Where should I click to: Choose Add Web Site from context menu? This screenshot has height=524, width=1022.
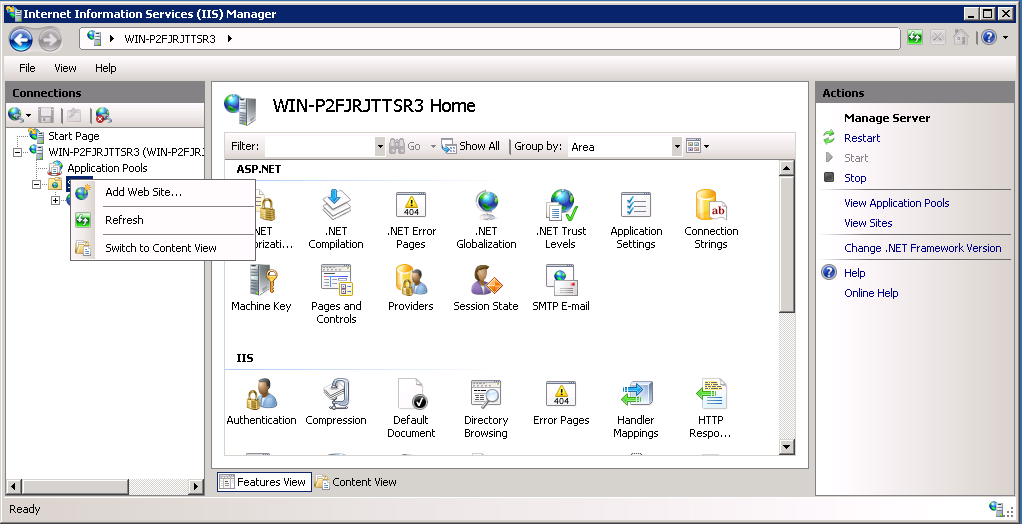[x=163, y=192]
